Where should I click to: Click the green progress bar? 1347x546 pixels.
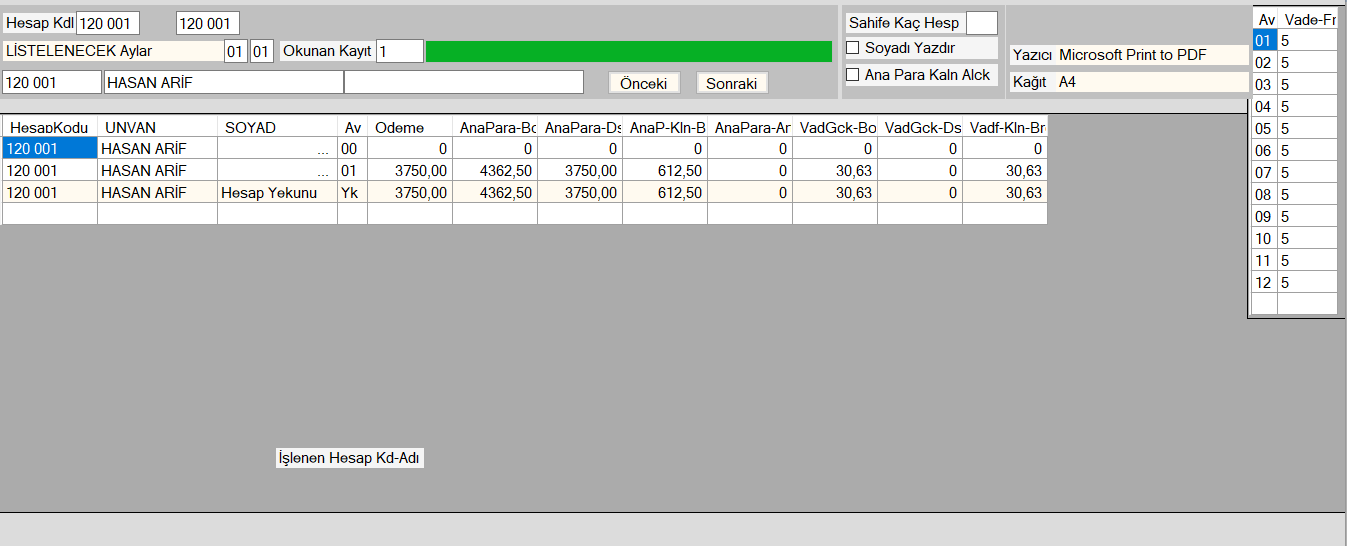click(x=629, y=51)
